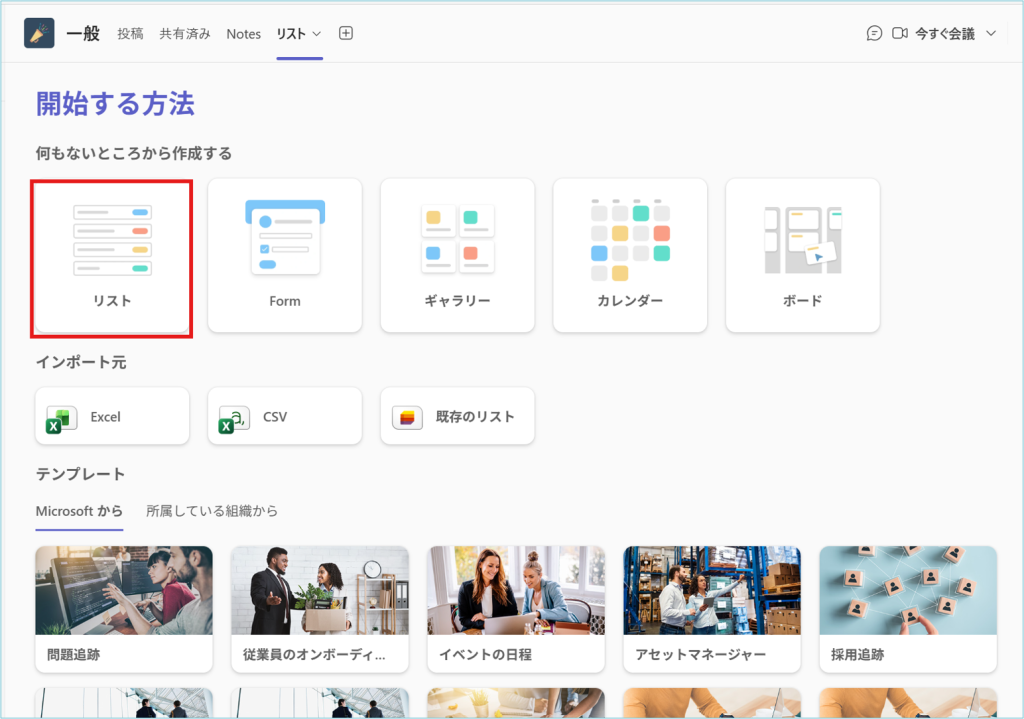Image resolution: width=1024 pixels, height=719 pixels.
Task: Open the 問題追跡 template thumbnail
Action: coord(124,591)
